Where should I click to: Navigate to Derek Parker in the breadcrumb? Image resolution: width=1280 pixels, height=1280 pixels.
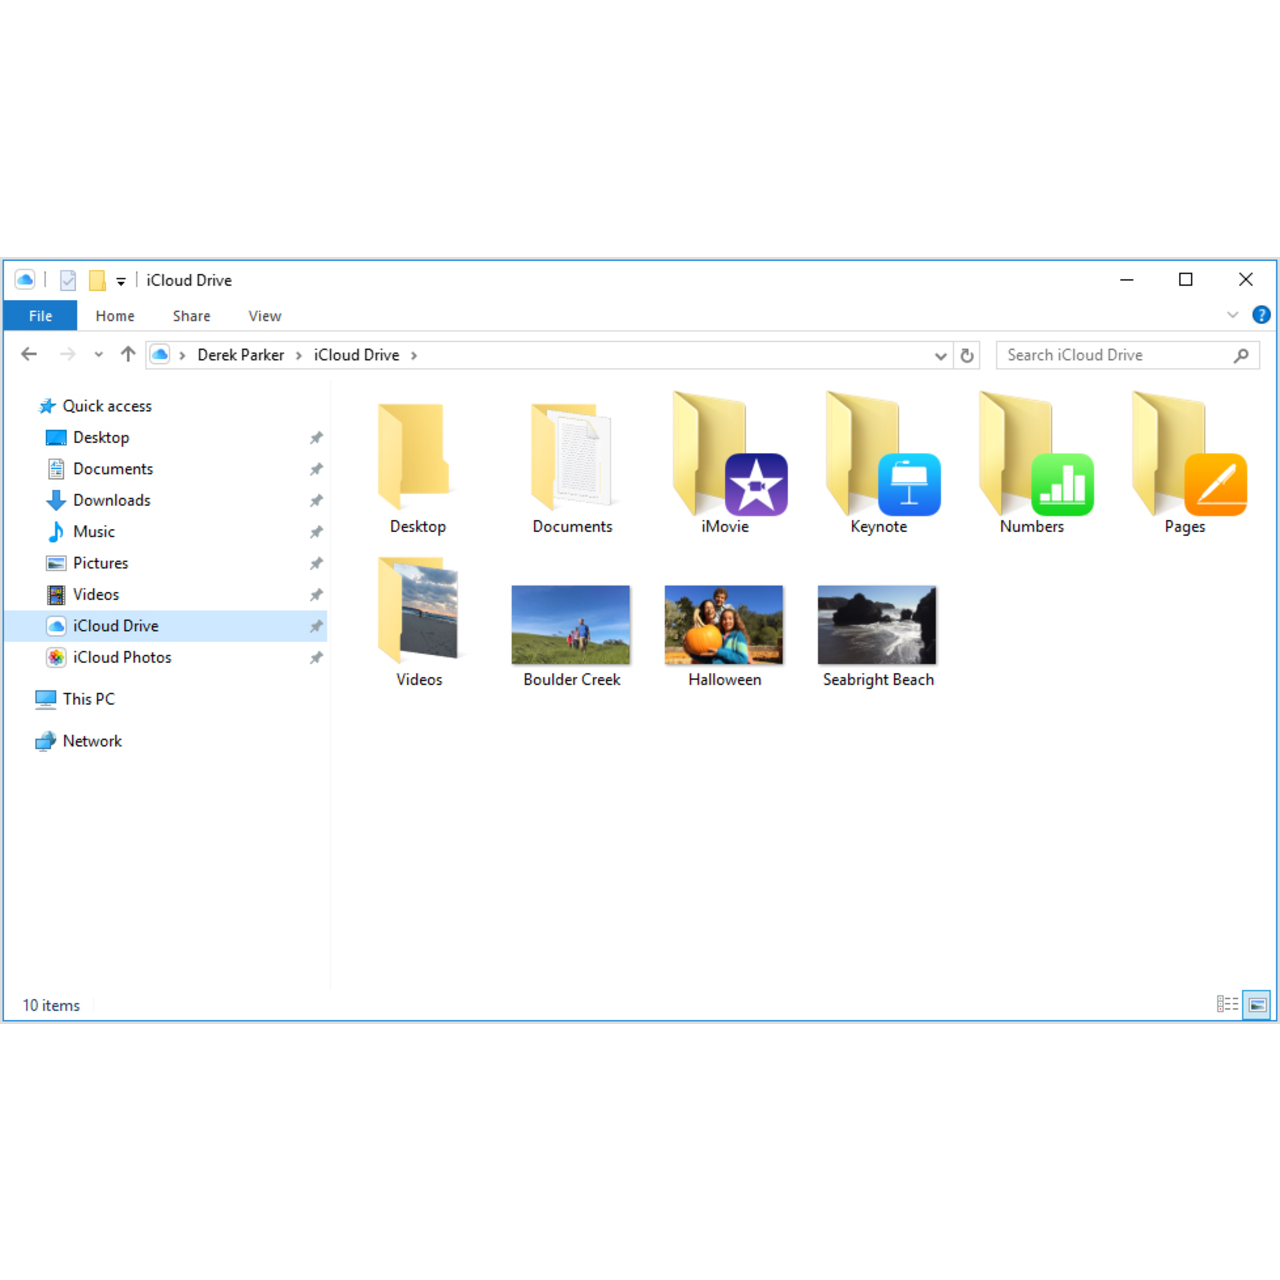[x=241, y=354]
